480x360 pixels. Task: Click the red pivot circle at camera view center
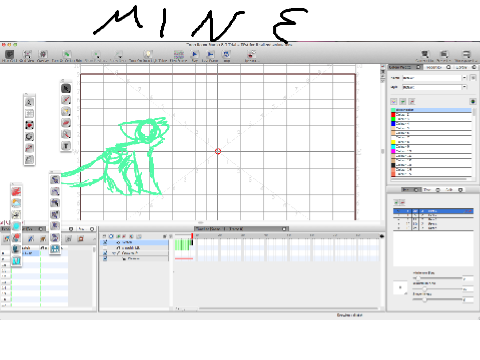(x=218, y=151)
